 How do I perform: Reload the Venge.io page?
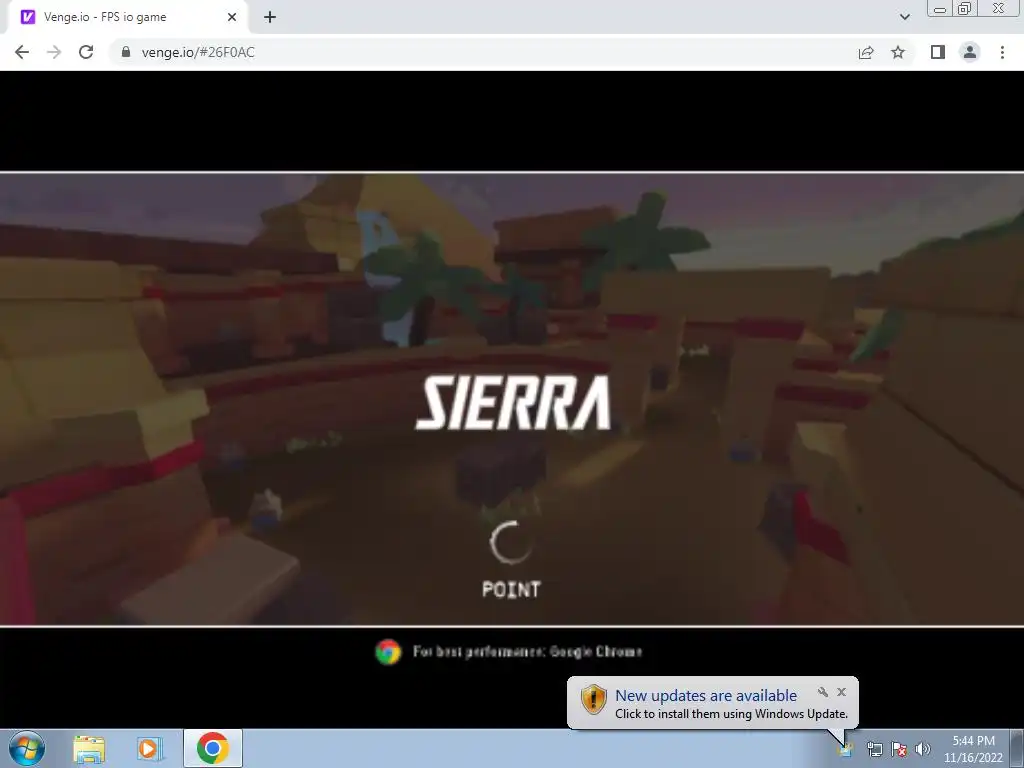pos(86,52)
